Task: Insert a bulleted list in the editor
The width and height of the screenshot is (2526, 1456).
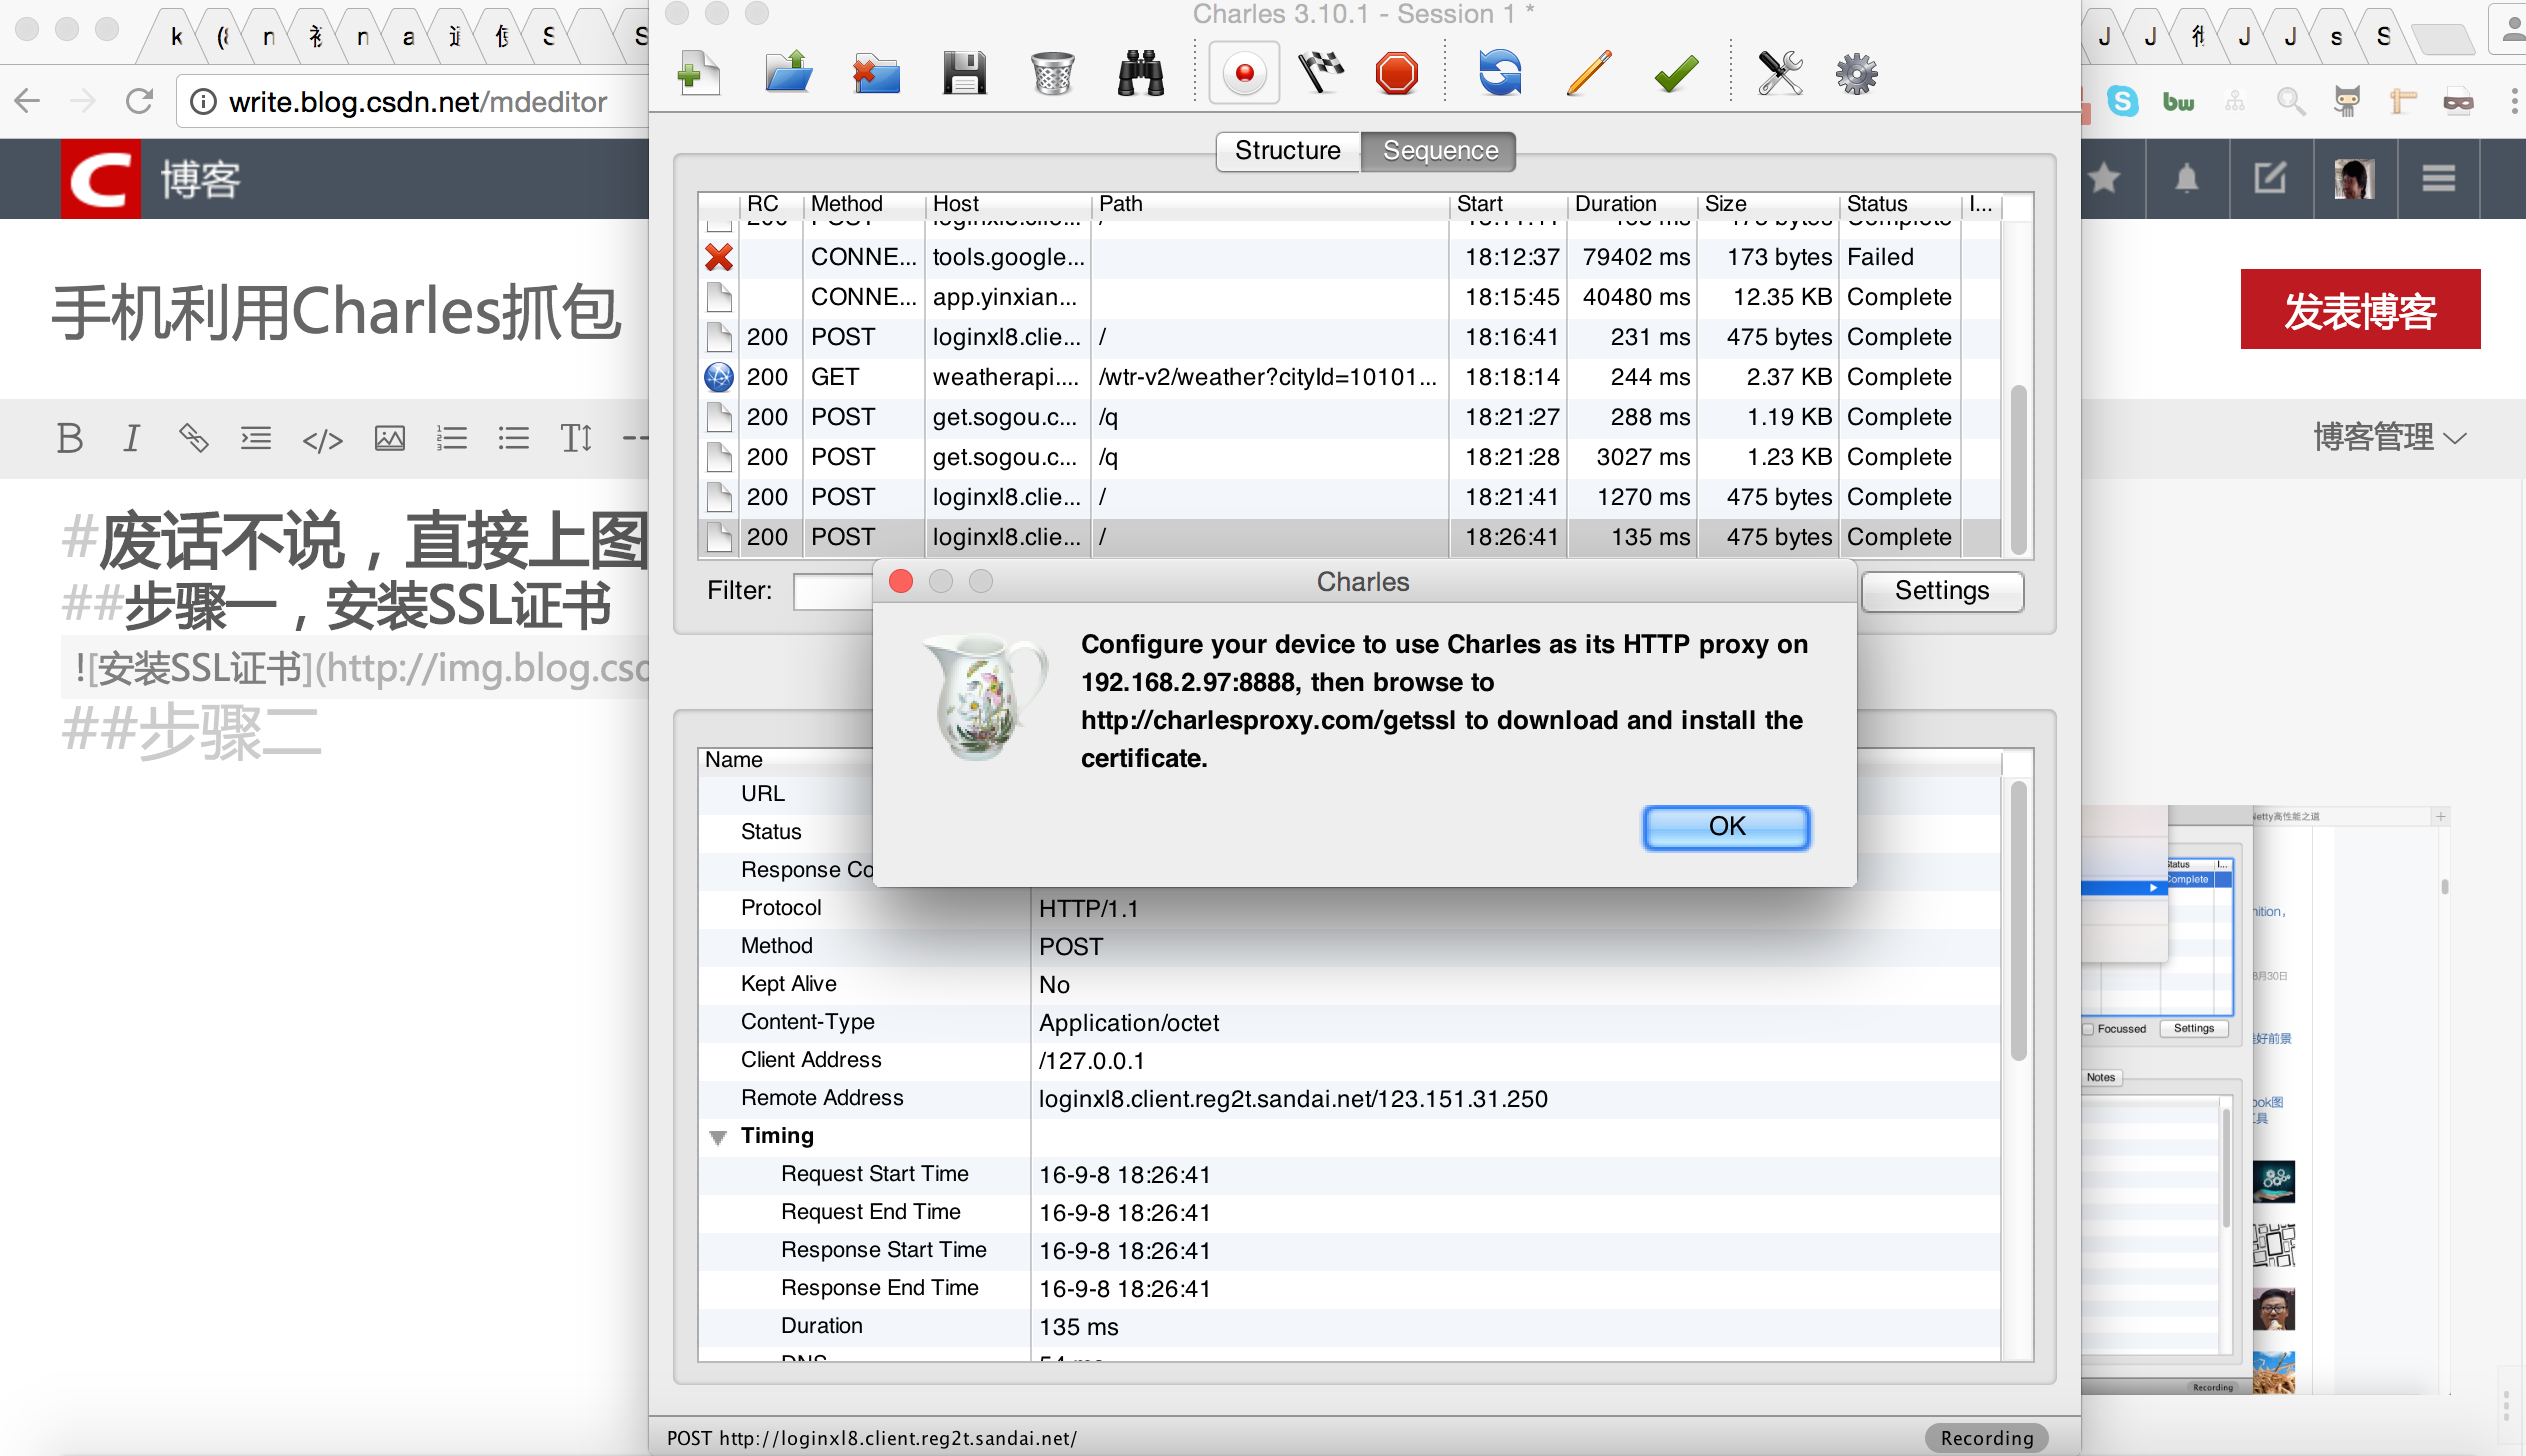Action: (514, 438)
